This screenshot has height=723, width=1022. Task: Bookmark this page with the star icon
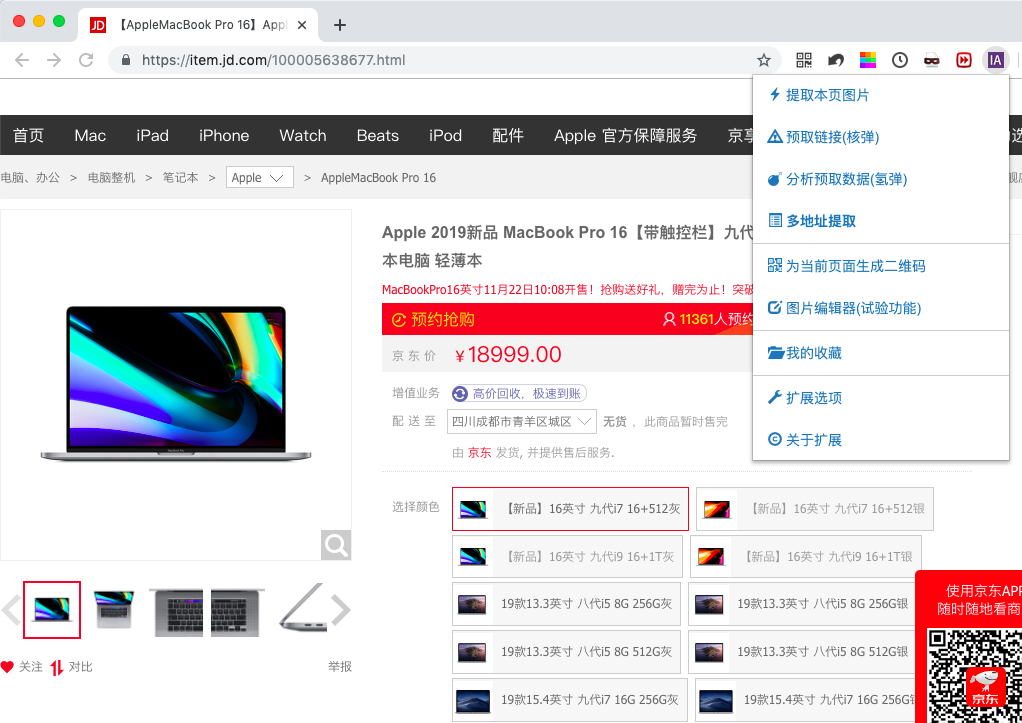pyautogui.click(x=764, y=60)
